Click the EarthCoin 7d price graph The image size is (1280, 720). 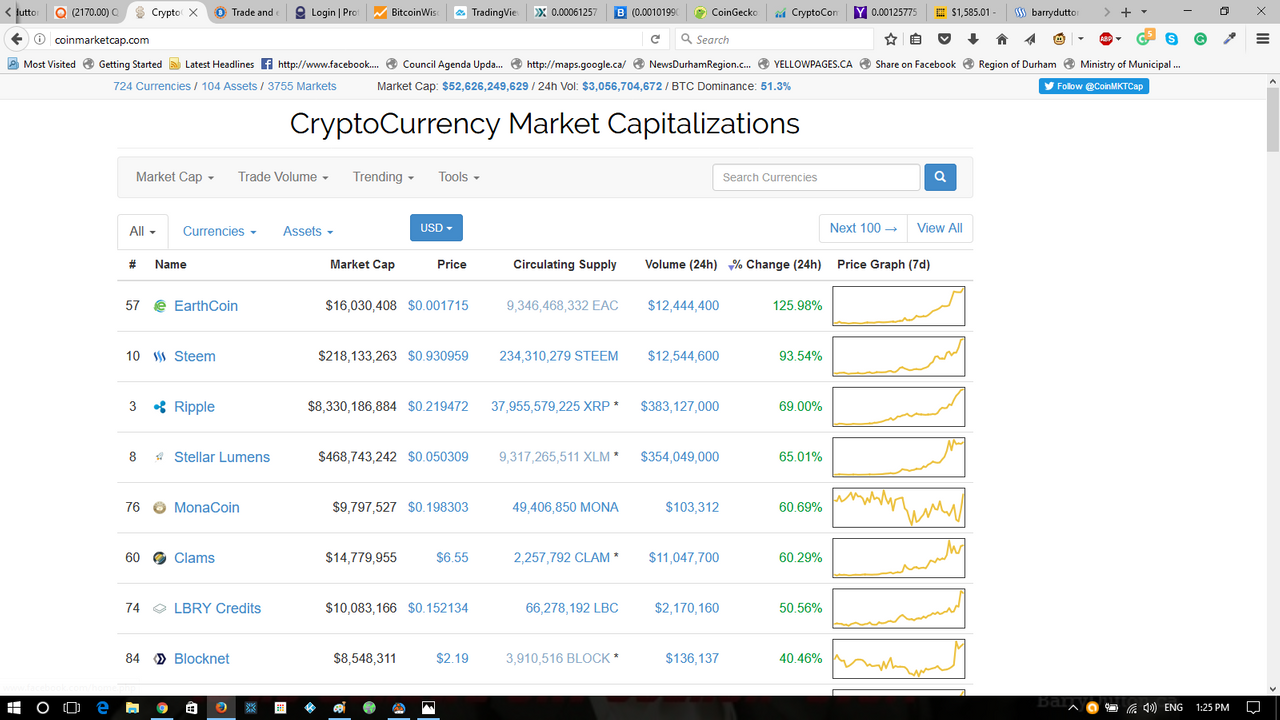pyautogui.click(x=899, y=306)
